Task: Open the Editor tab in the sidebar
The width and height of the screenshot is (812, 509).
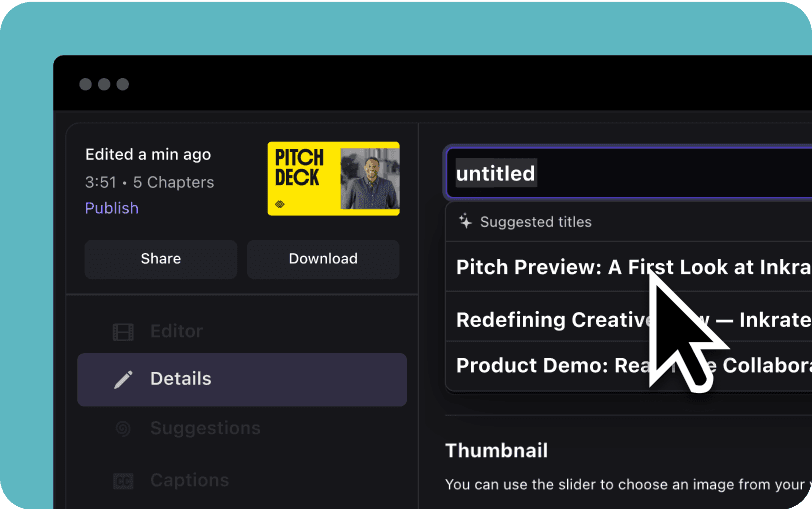Action: [x=176, y=331]
